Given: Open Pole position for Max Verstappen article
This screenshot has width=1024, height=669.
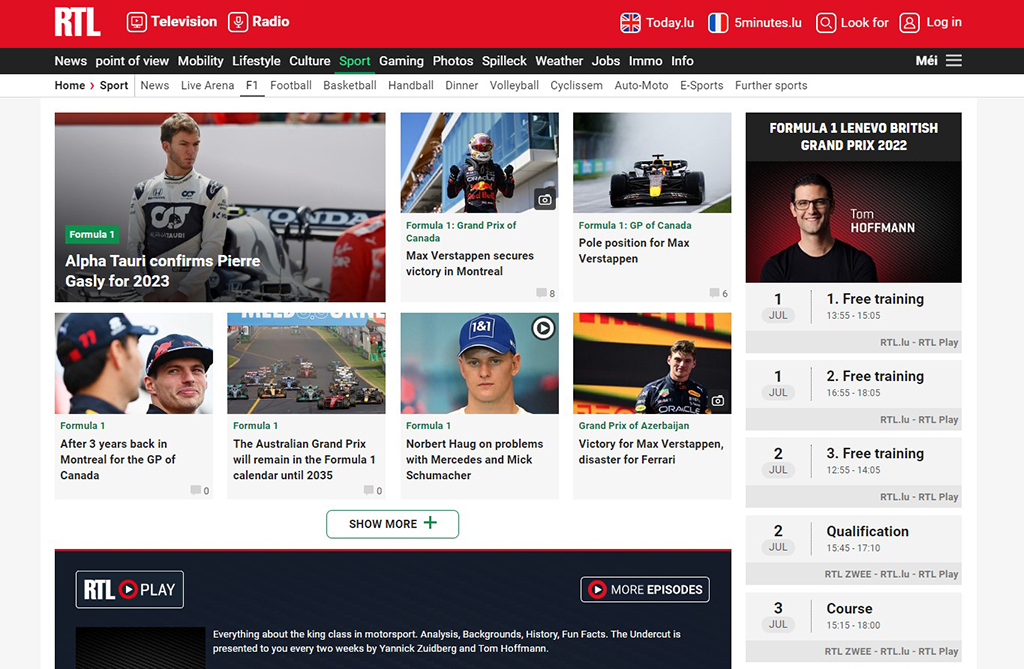Looking at the screenshot, I should 633,250.
